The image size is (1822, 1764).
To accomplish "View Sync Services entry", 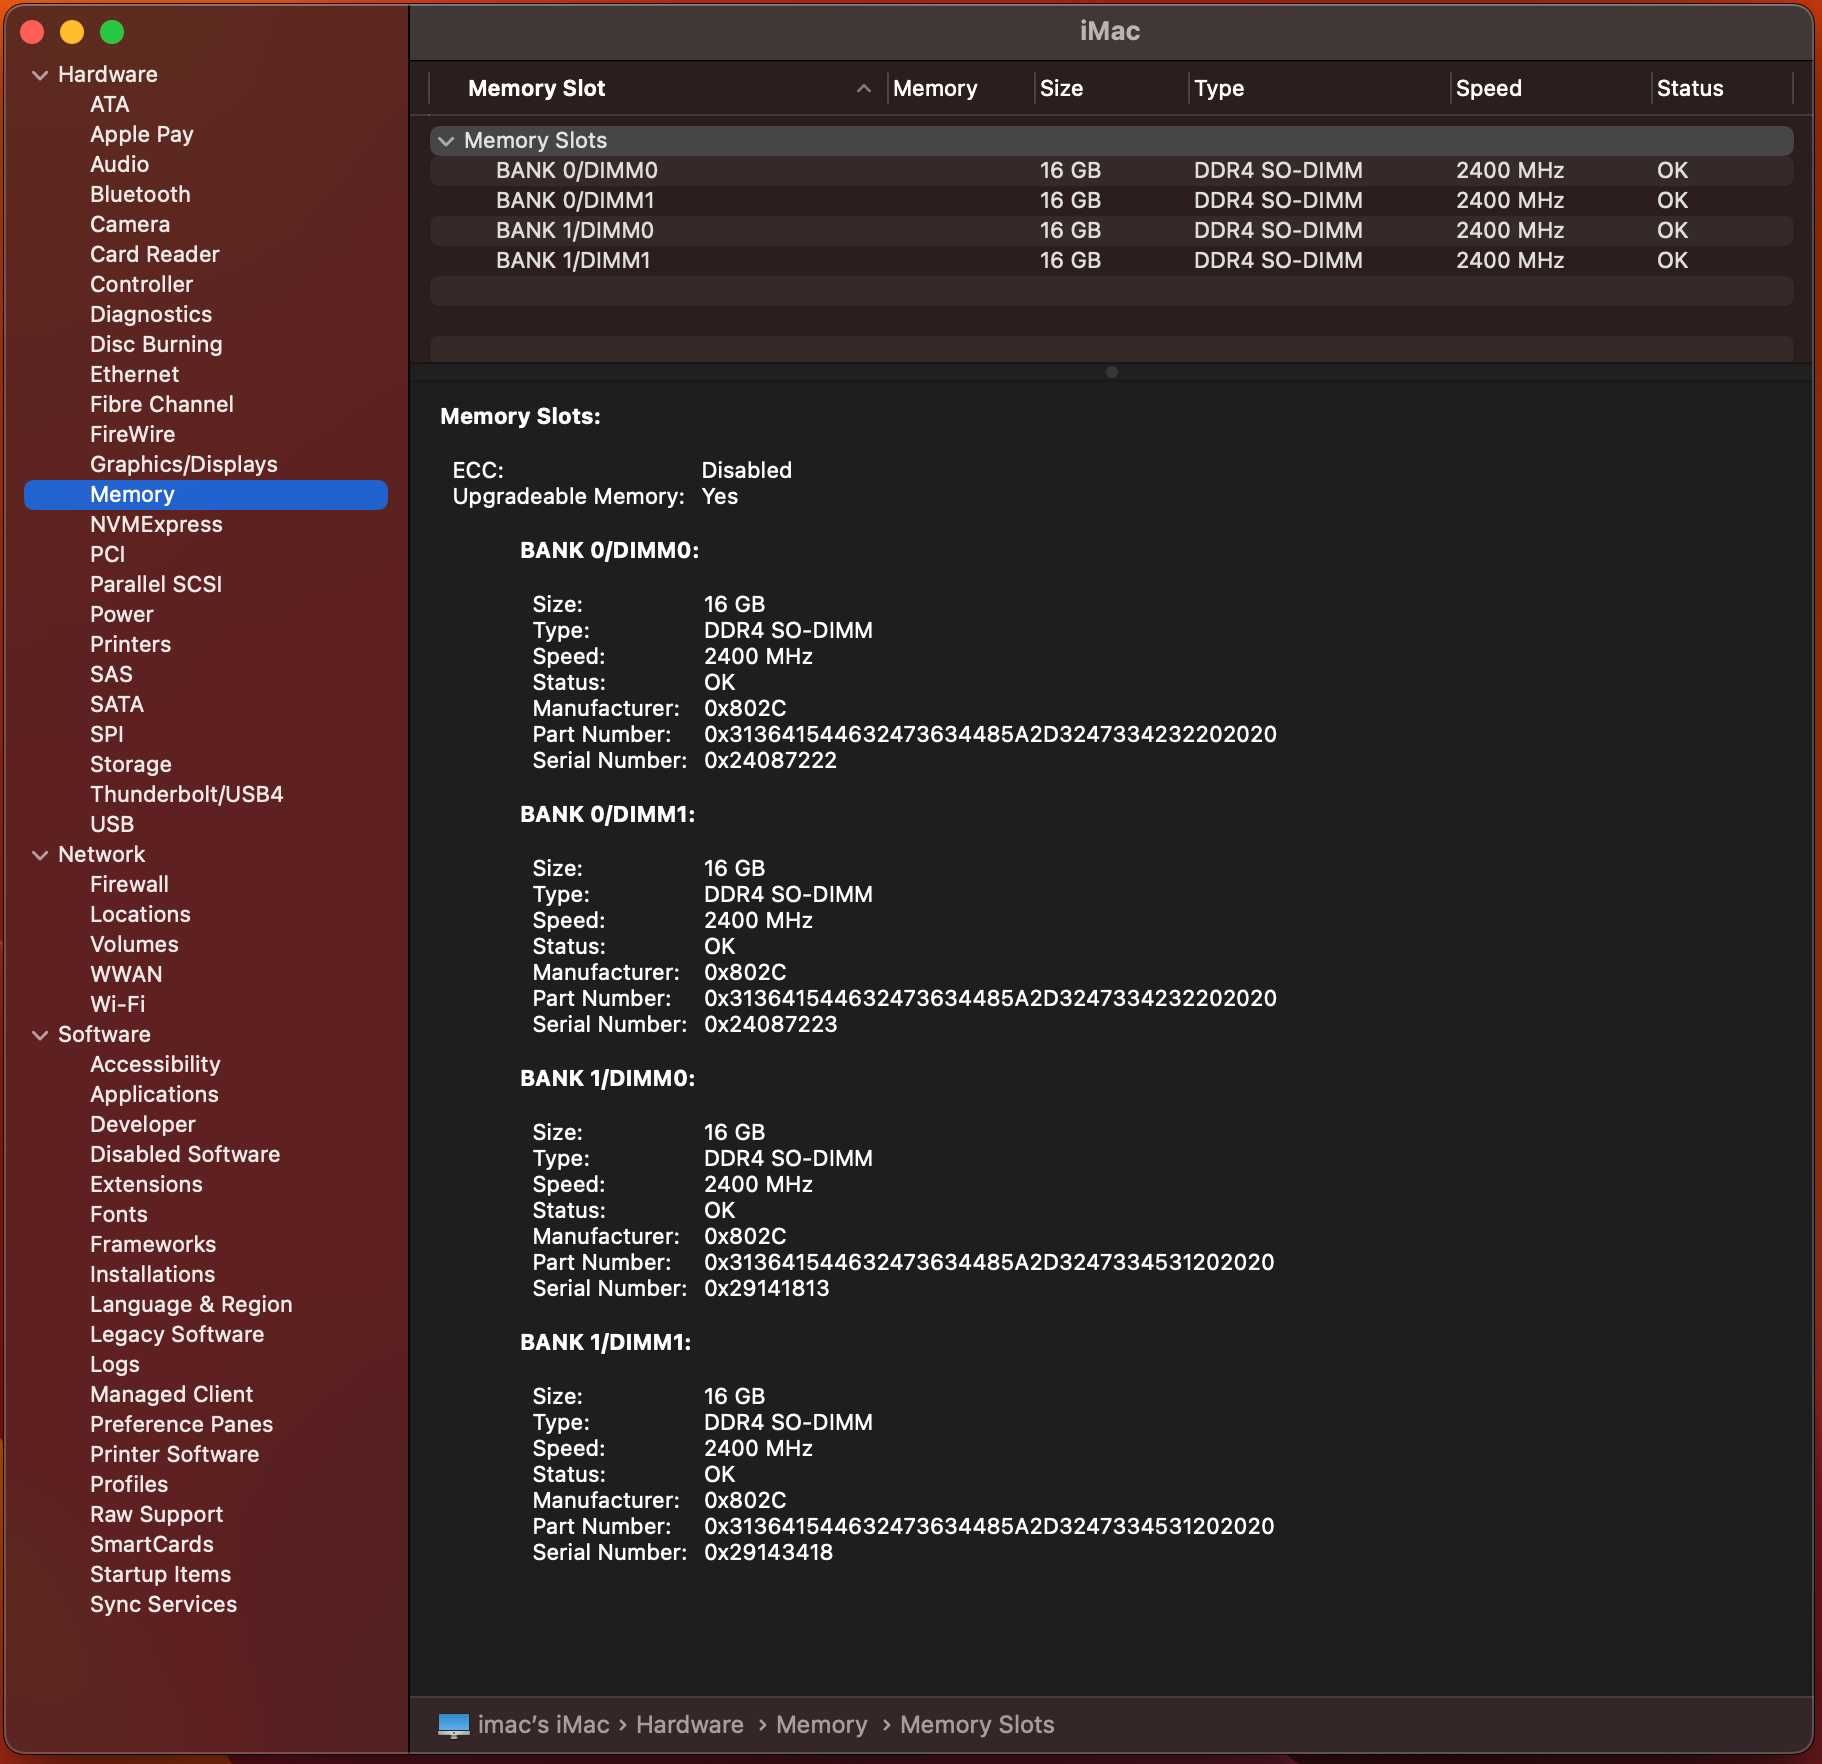I will (x=163, y=1605).
